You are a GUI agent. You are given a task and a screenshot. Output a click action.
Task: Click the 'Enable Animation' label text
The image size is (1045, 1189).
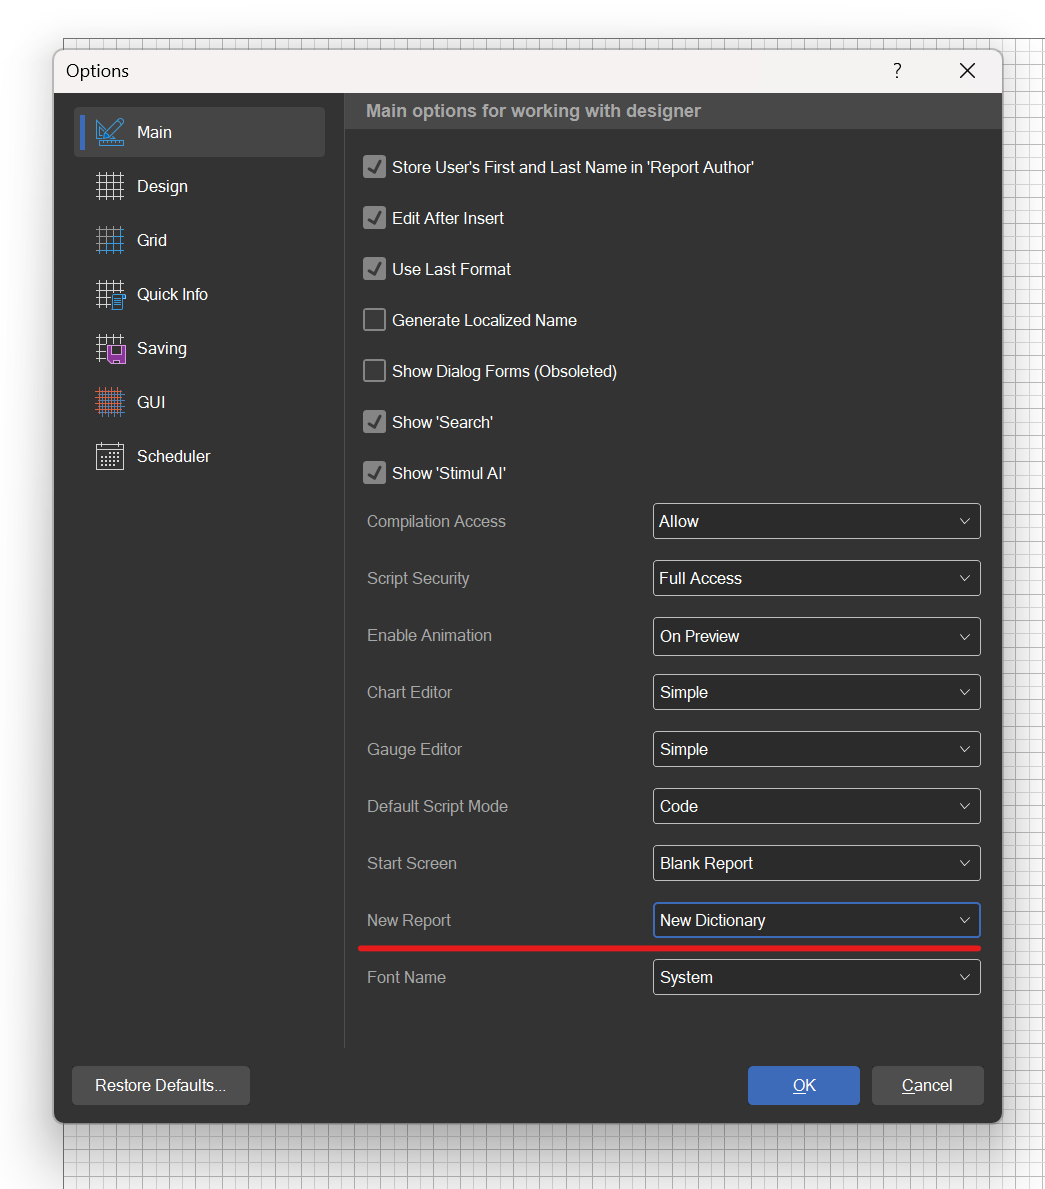(x=429, y=635)
